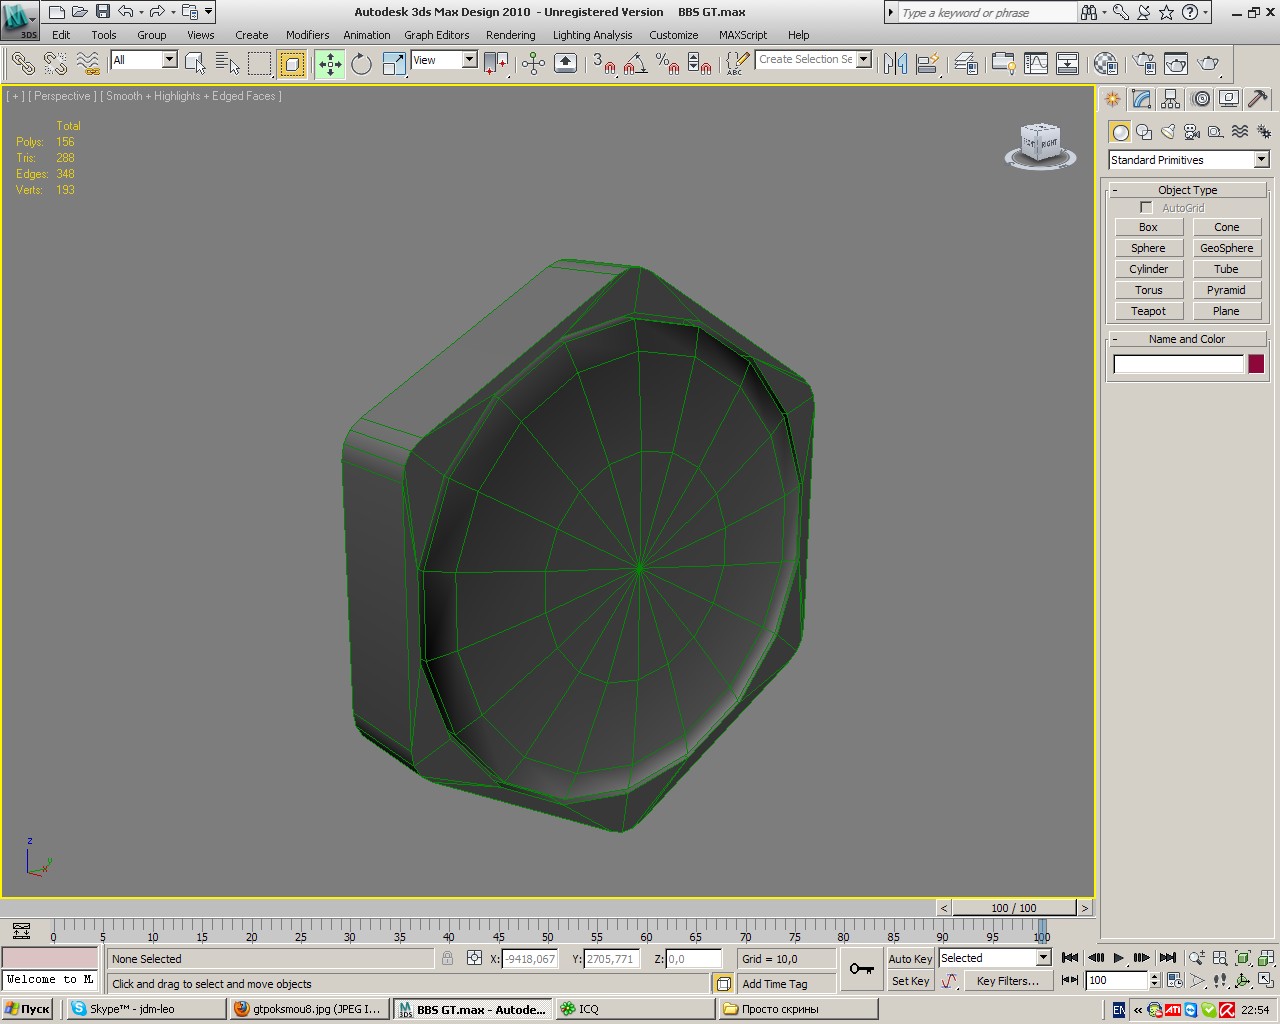Open the Rendering menu
1280x1024 pixels.
[510, 35]
